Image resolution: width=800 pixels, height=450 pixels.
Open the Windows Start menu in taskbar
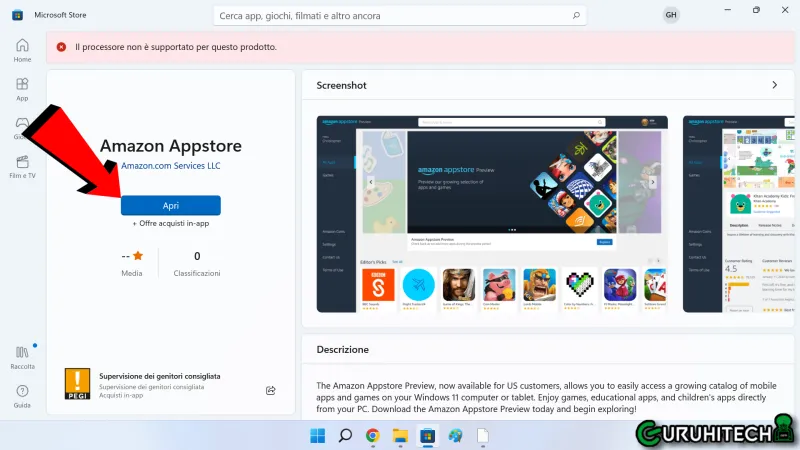point(317,436)
